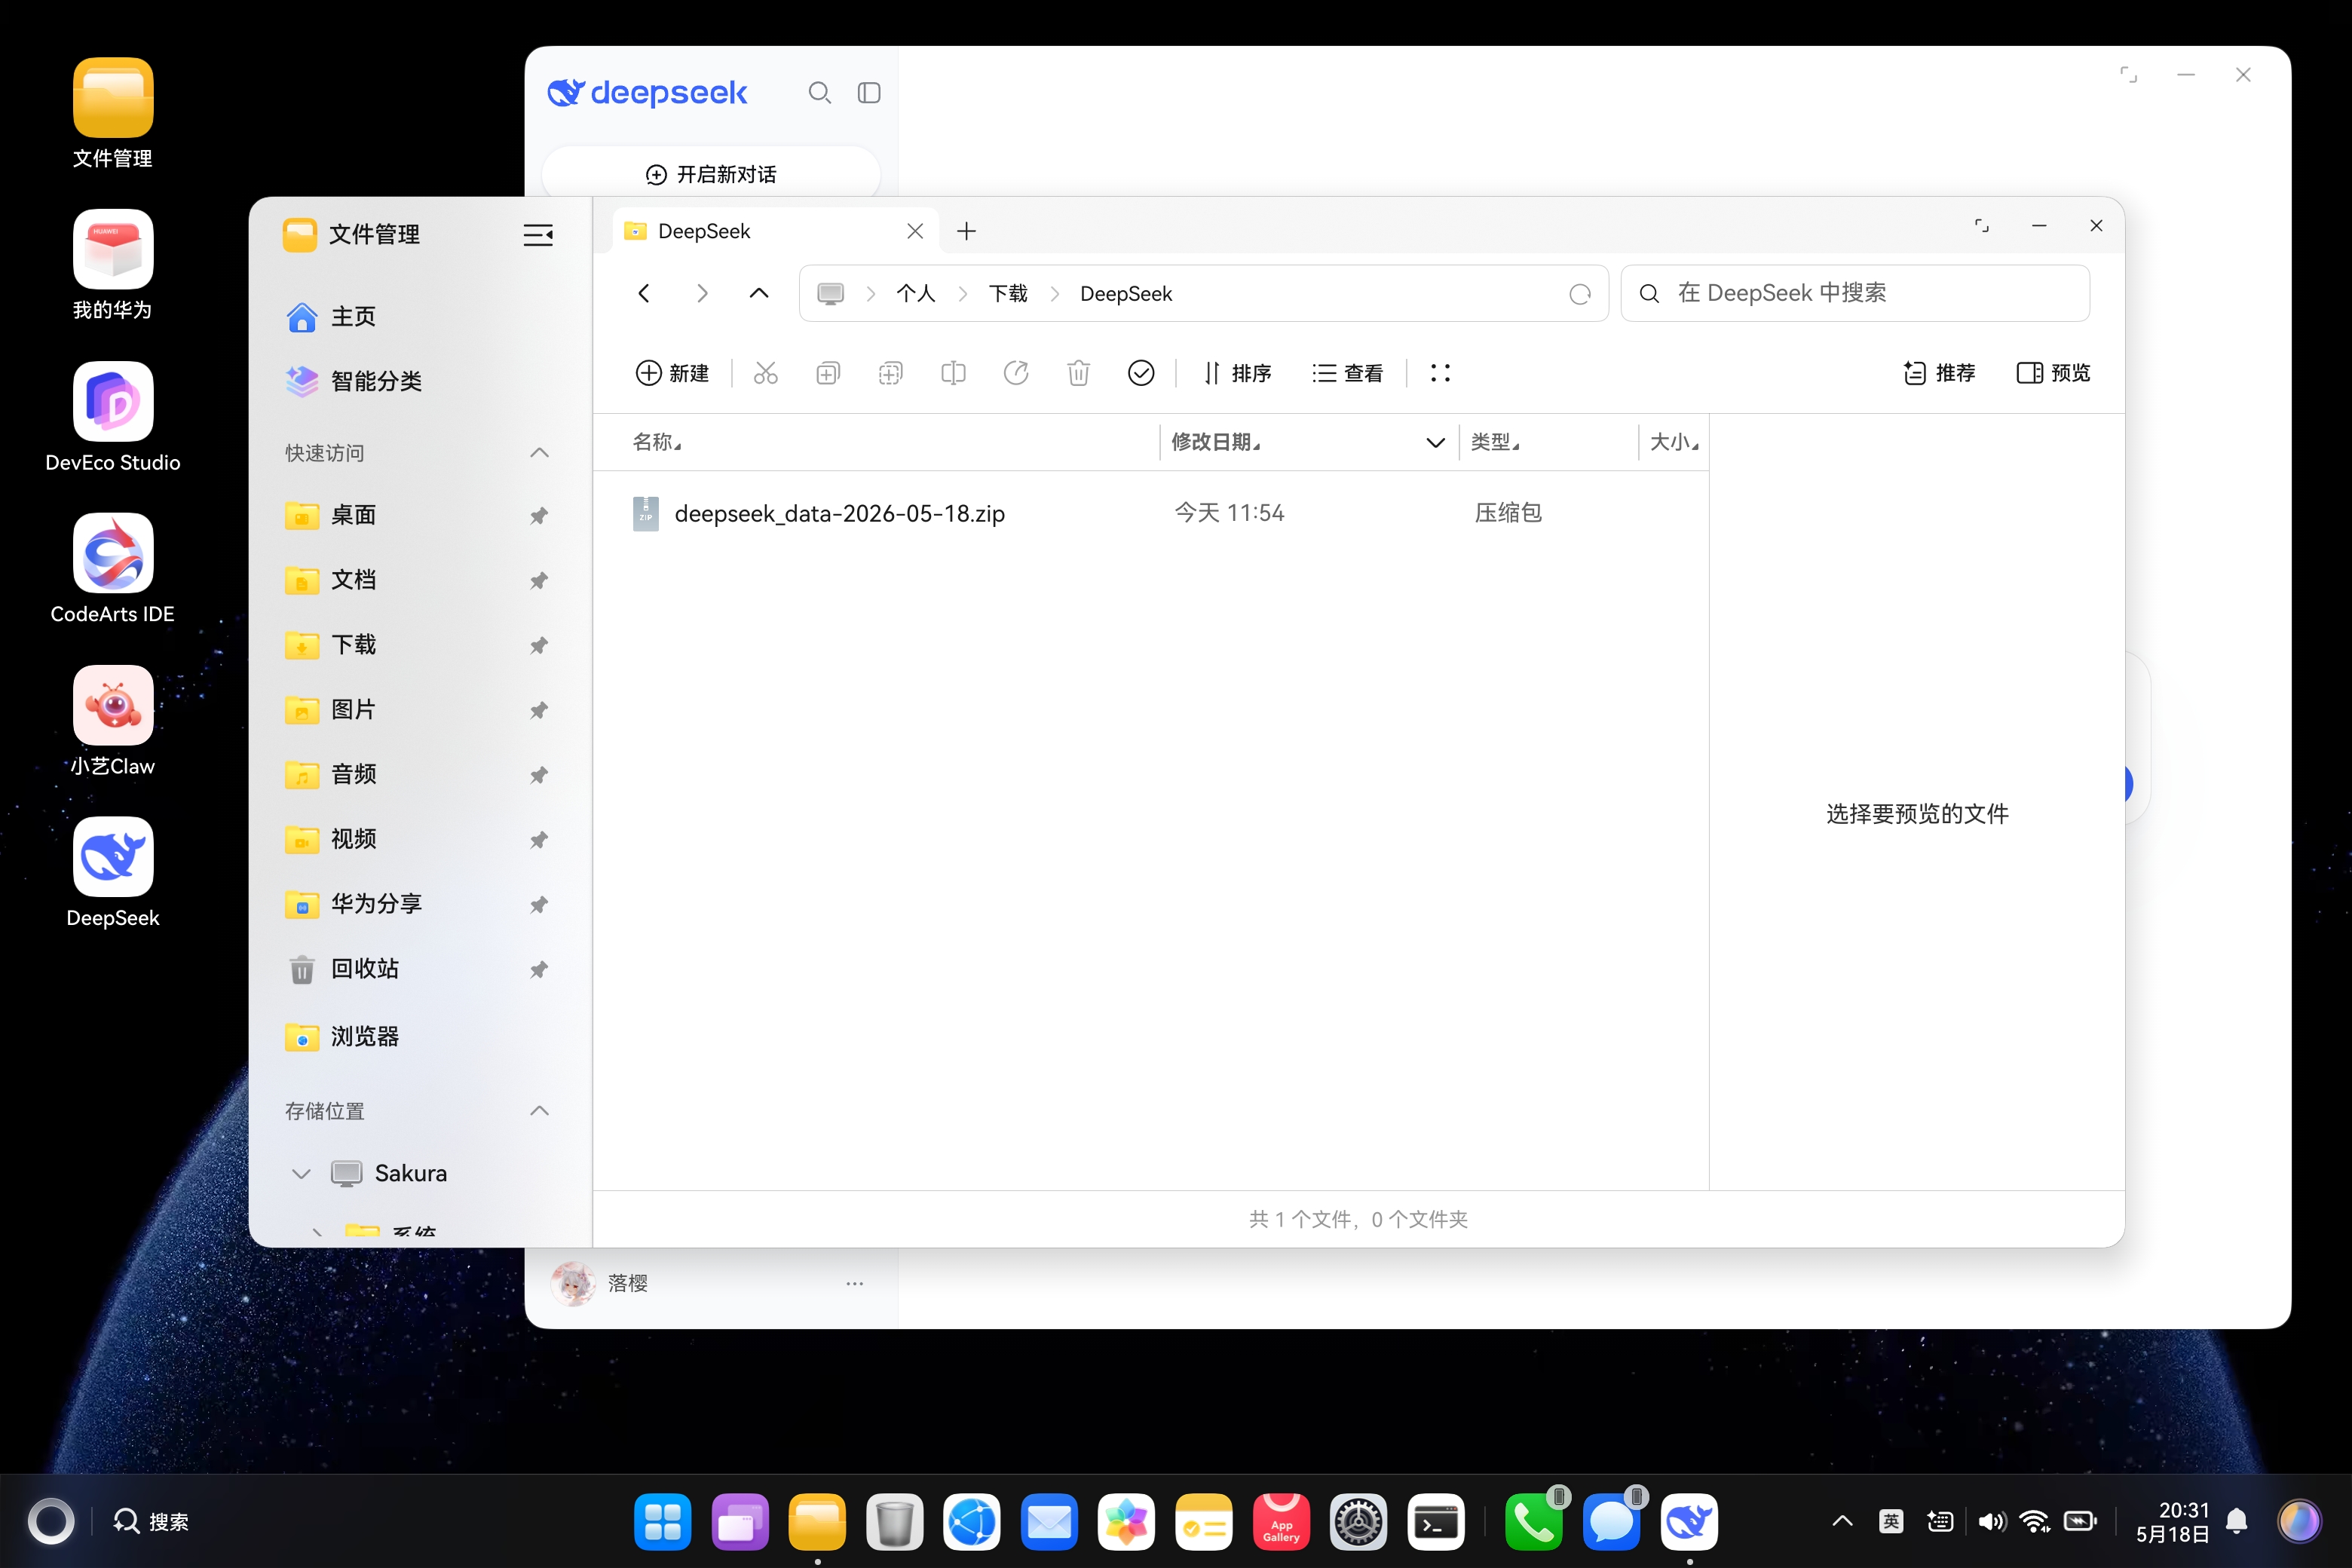Close the DeepSeek folder tab
This screenshot has width=2352, height=1568.
(915, 231)
